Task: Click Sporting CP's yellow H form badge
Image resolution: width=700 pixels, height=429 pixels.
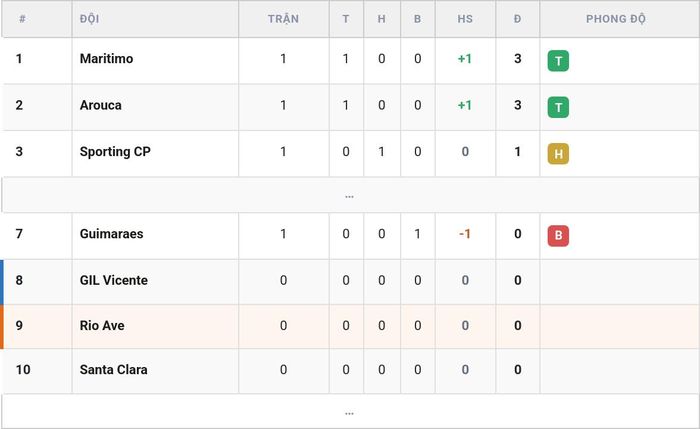Action: pos(558,154)
